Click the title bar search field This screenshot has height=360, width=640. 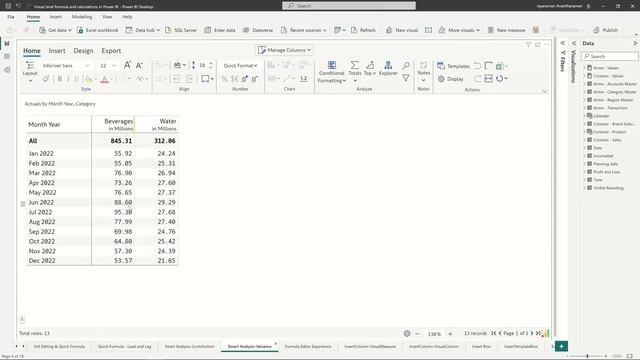[349, 6]
